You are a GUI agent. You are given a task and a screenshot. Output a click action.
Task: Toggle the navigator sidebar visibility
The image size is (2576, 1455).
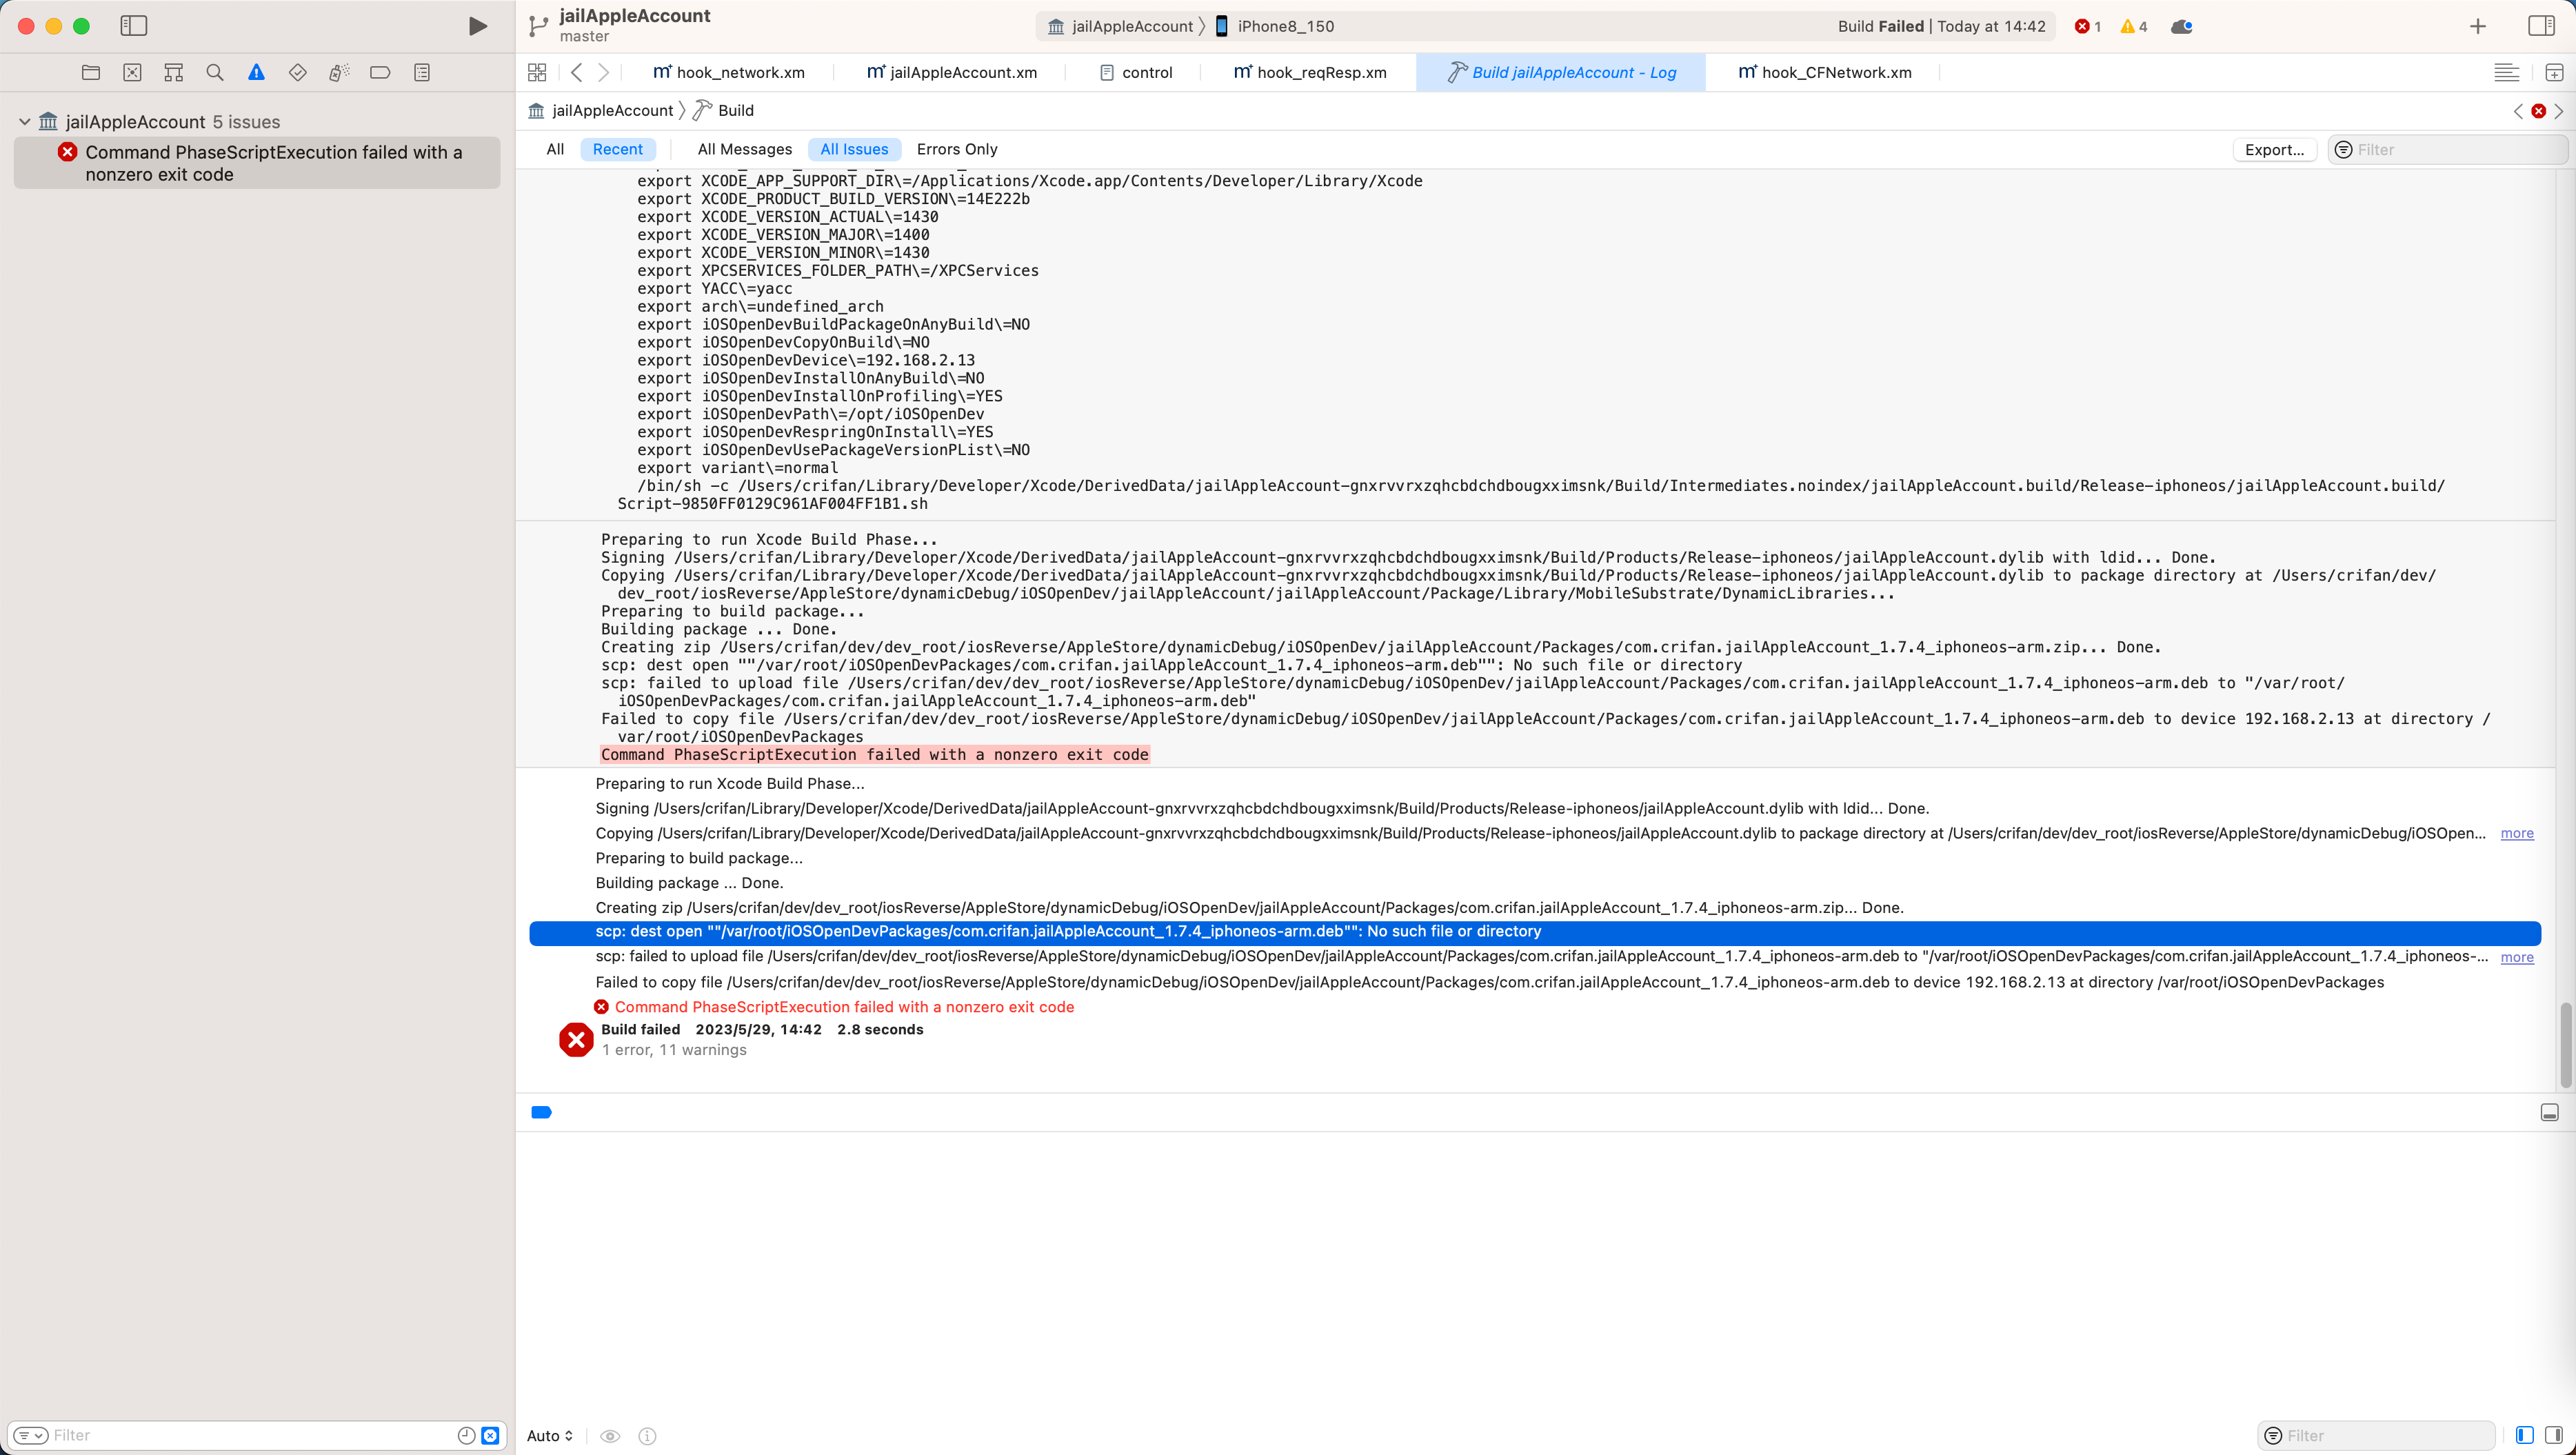[x=133, y=26]
